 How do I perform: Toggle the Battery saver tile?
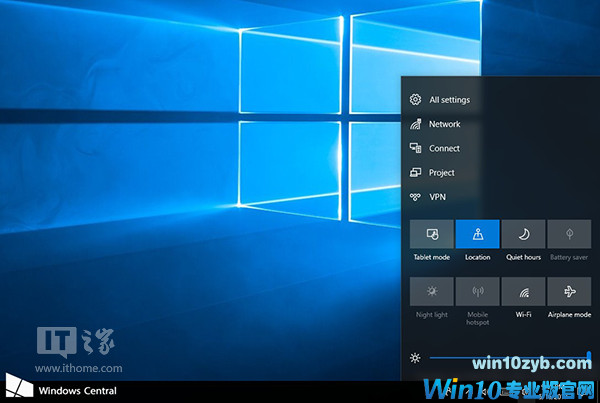click(569, 240)
